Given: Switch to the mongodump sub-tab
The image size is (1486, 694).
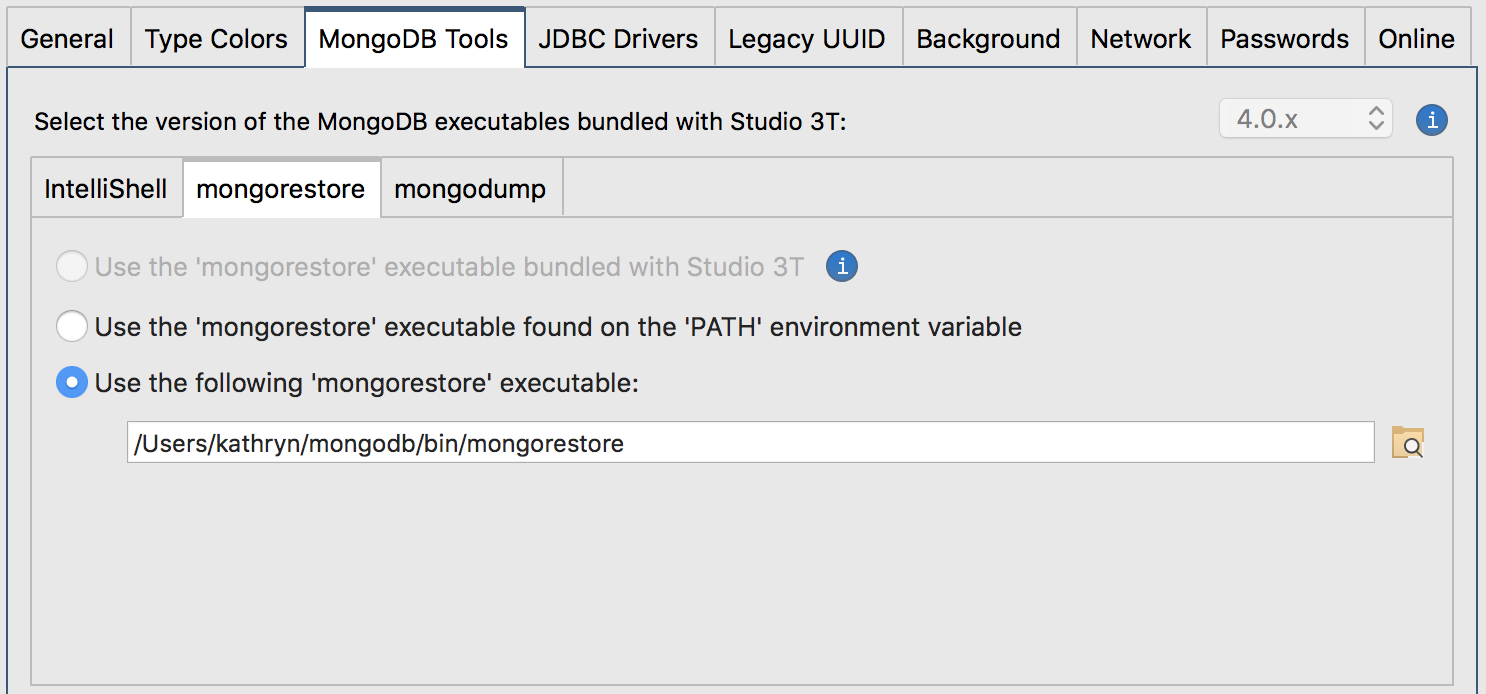Looking at the screenshot, I should (470, 189).
